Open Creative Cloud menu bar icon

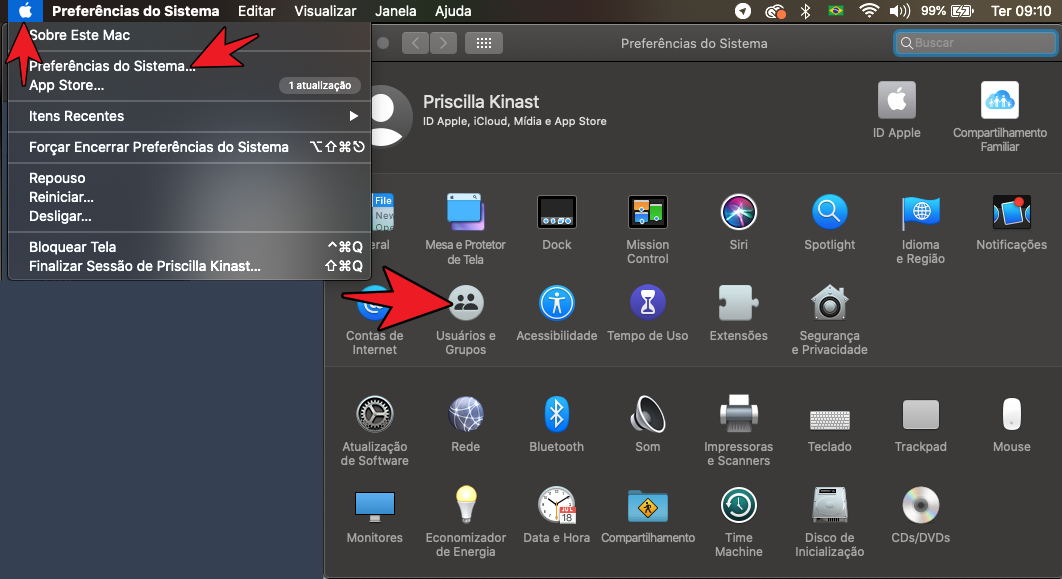pos(775,11)
